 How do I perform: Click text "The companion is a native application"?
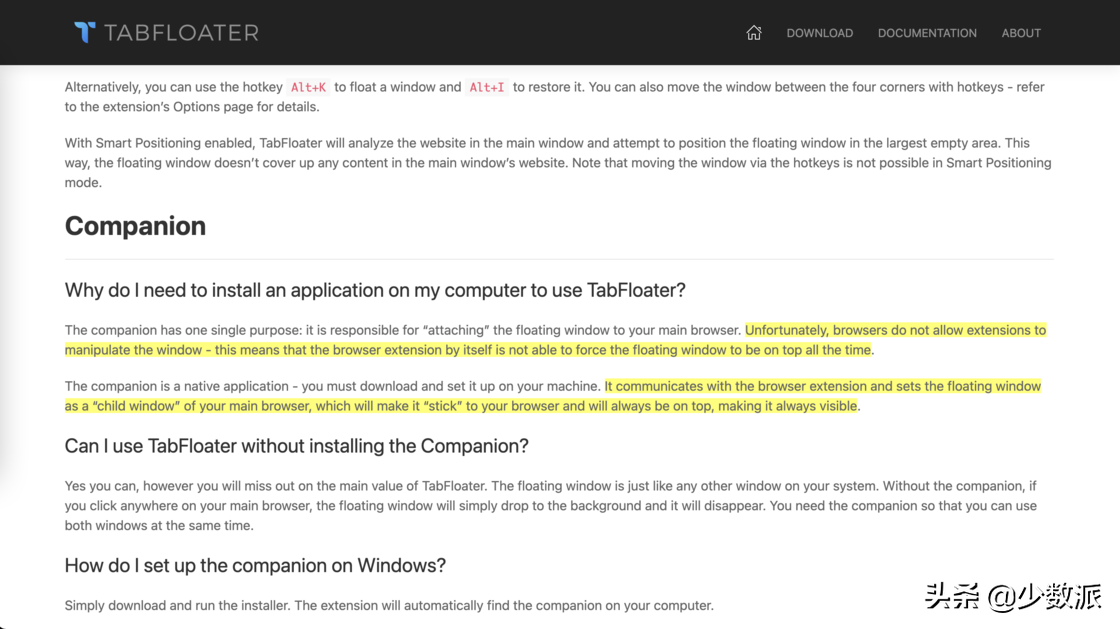pos(176,386)
